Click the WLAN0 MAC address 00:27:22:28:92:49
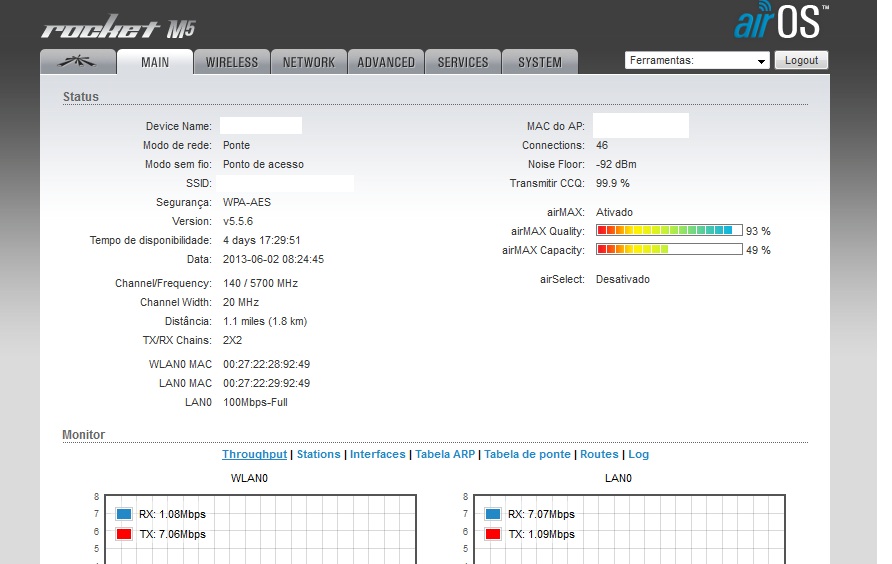The width and height of the screenshot is (892, 564). (x=266, y=364)
